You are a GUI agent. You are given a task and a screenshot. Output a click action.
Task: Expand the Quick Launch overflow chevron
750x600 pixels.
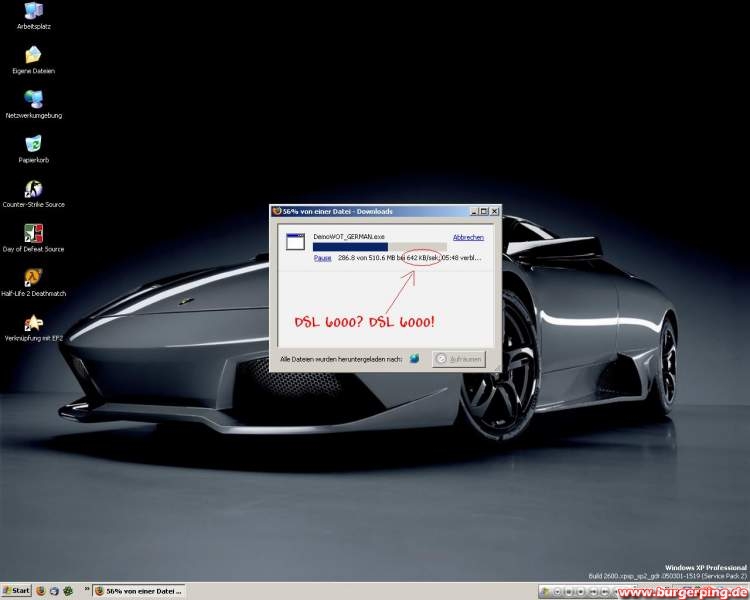88,591
